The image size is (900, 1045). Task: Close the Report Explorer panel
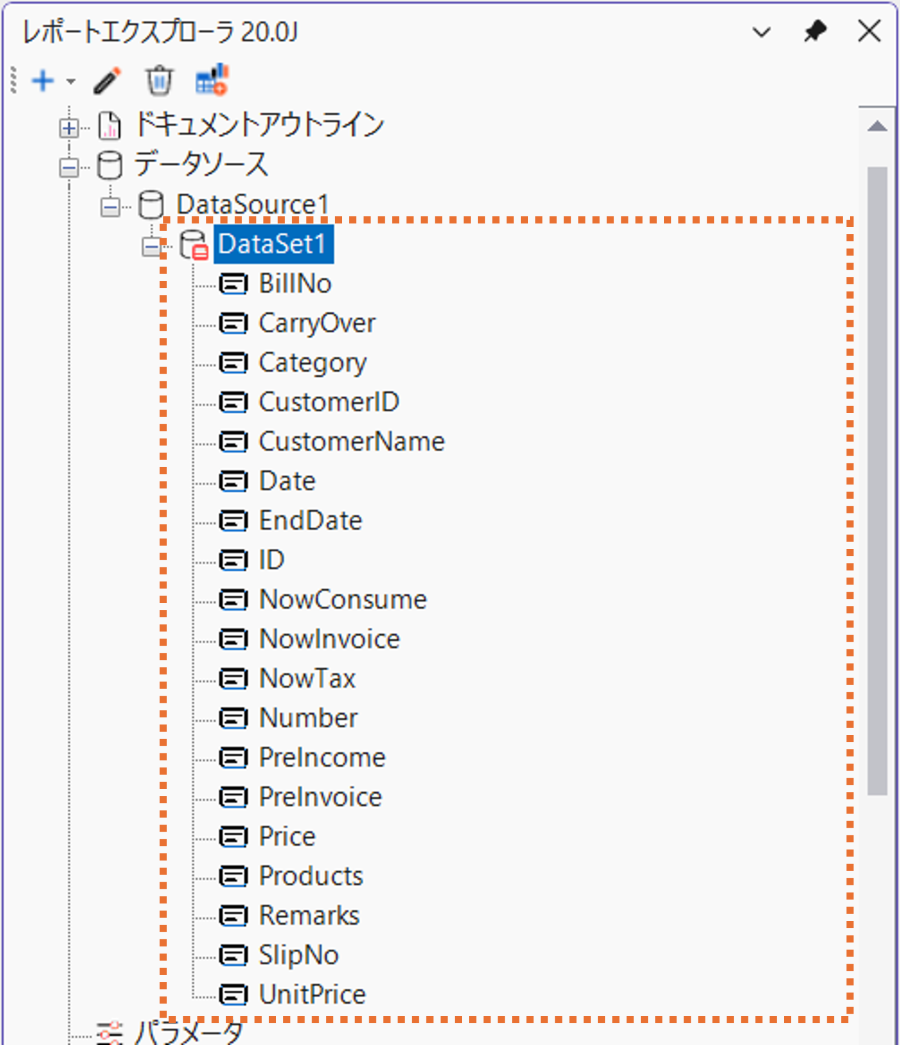pyautogui.click(x=869, y=32)
